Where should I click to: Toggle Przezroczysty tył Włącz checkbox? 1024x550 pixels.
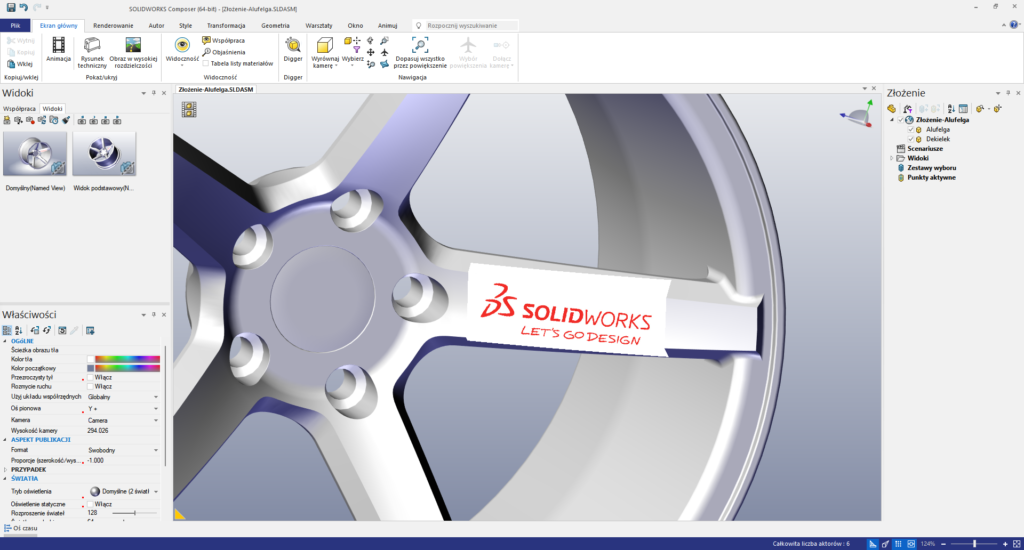91,377
